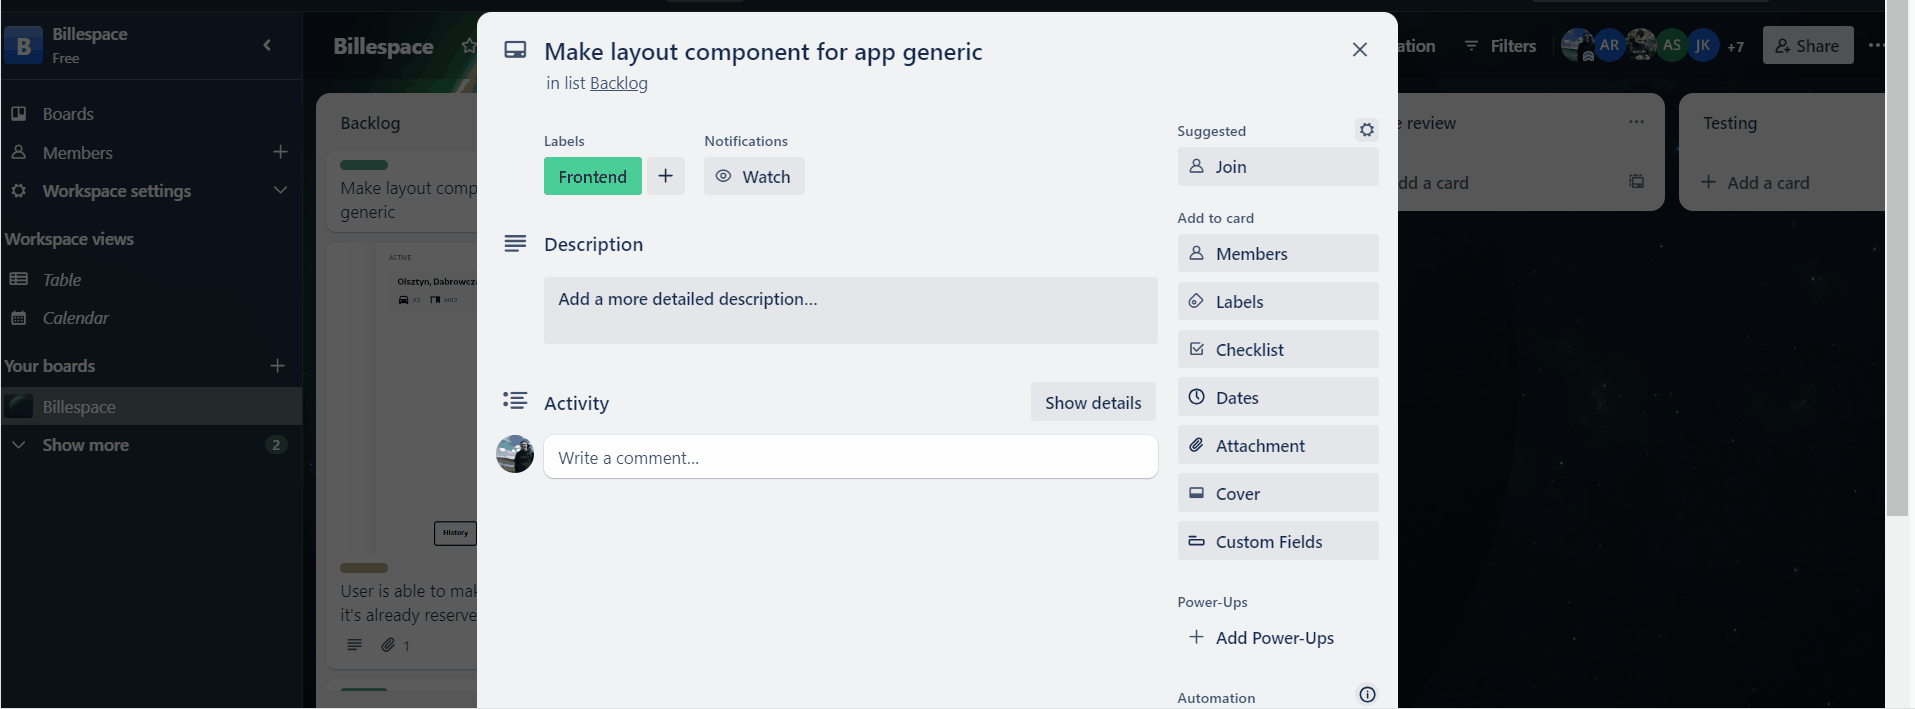Screen dimensions: 1915x709
Task: Open suggested settings gear icon
Action: [1366, 130]
